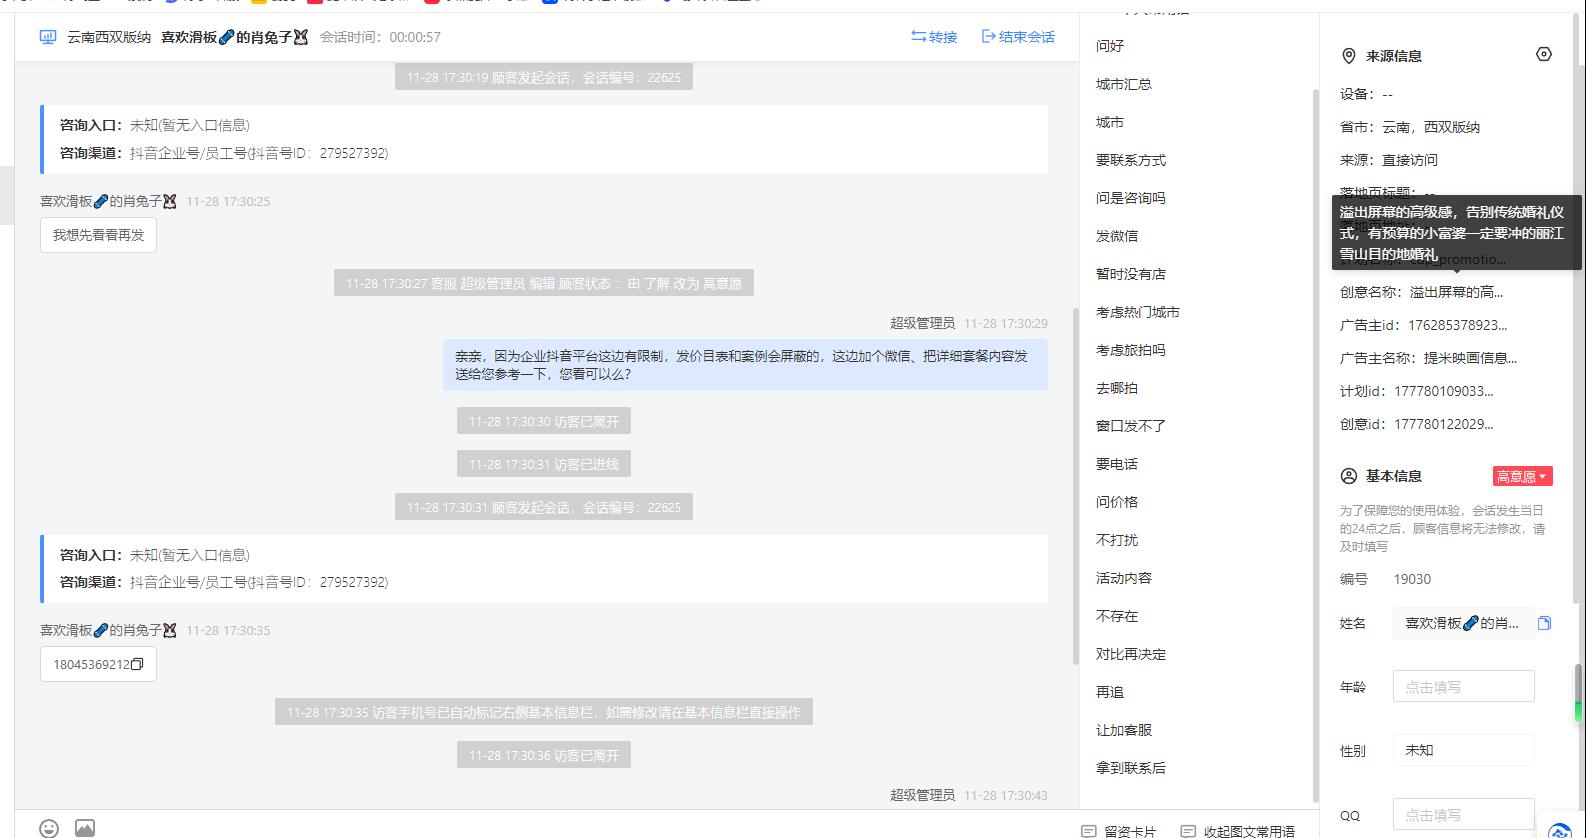End the session with 结束会话
This screenshot has height=838, width=1586.
(x=1018, y=37)
